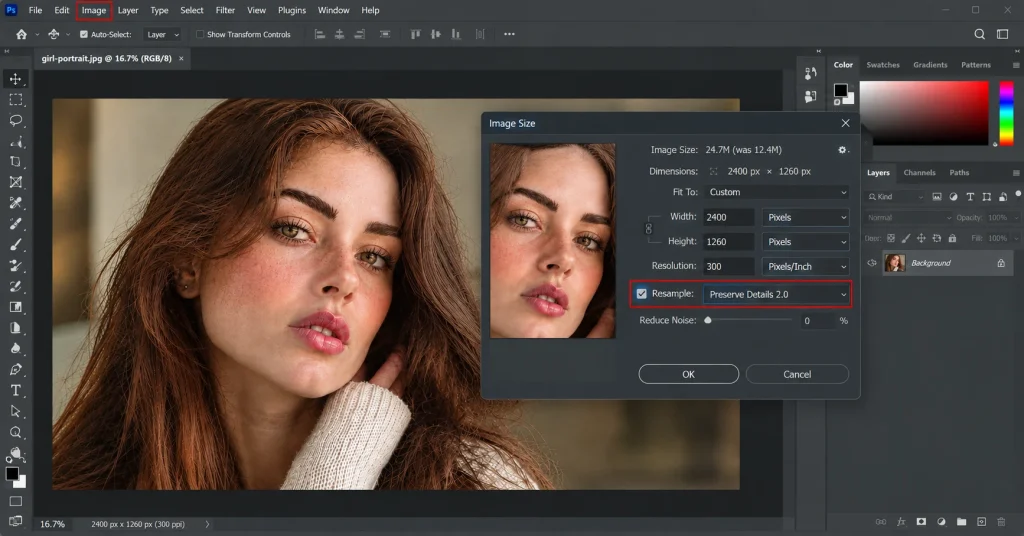Screen dimensions: 1024x536
Task: Click Cancel in Image Size dialog
Action: tap(797, 374)
